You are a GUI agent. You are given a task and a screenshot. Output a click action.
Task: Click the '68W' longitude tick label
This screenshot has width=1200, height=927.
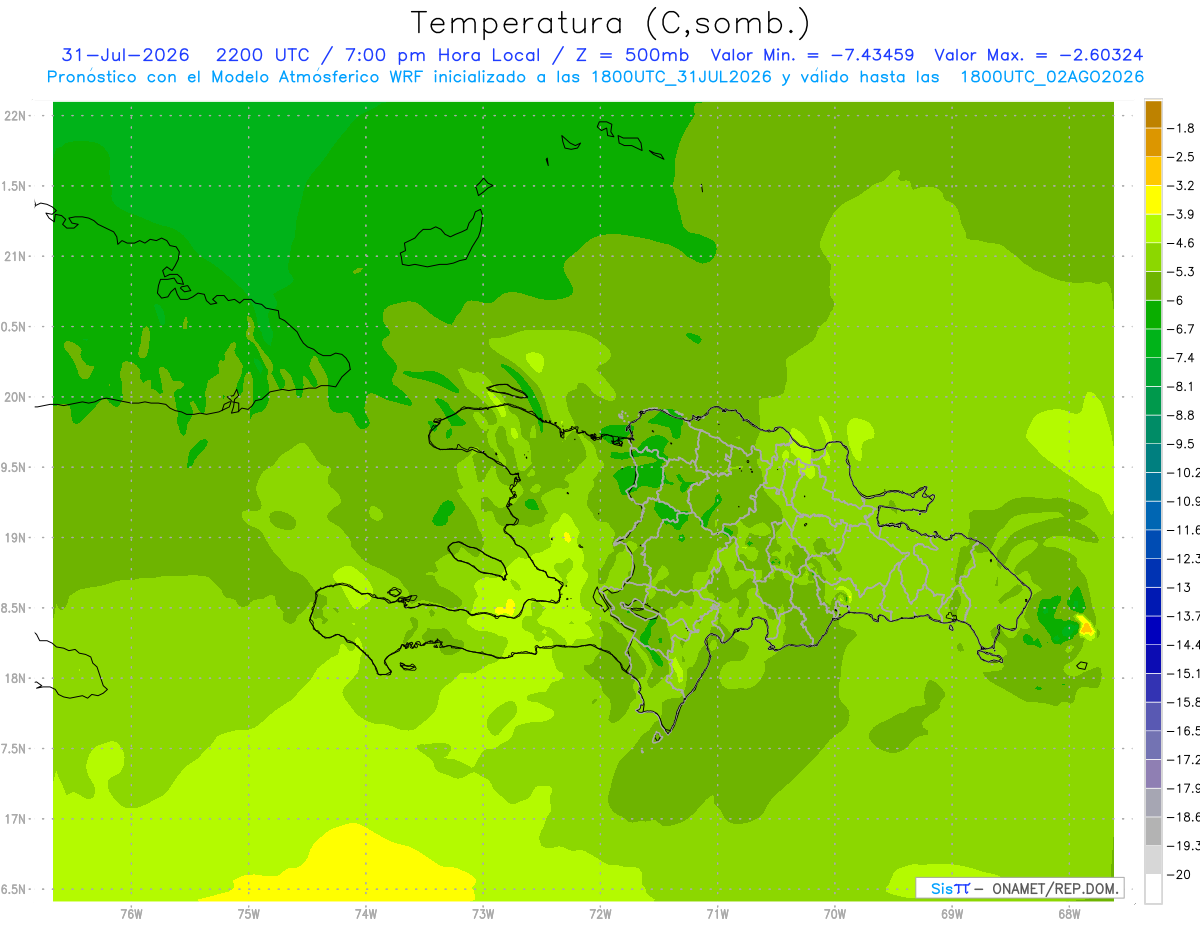[x=1069, y=914]
